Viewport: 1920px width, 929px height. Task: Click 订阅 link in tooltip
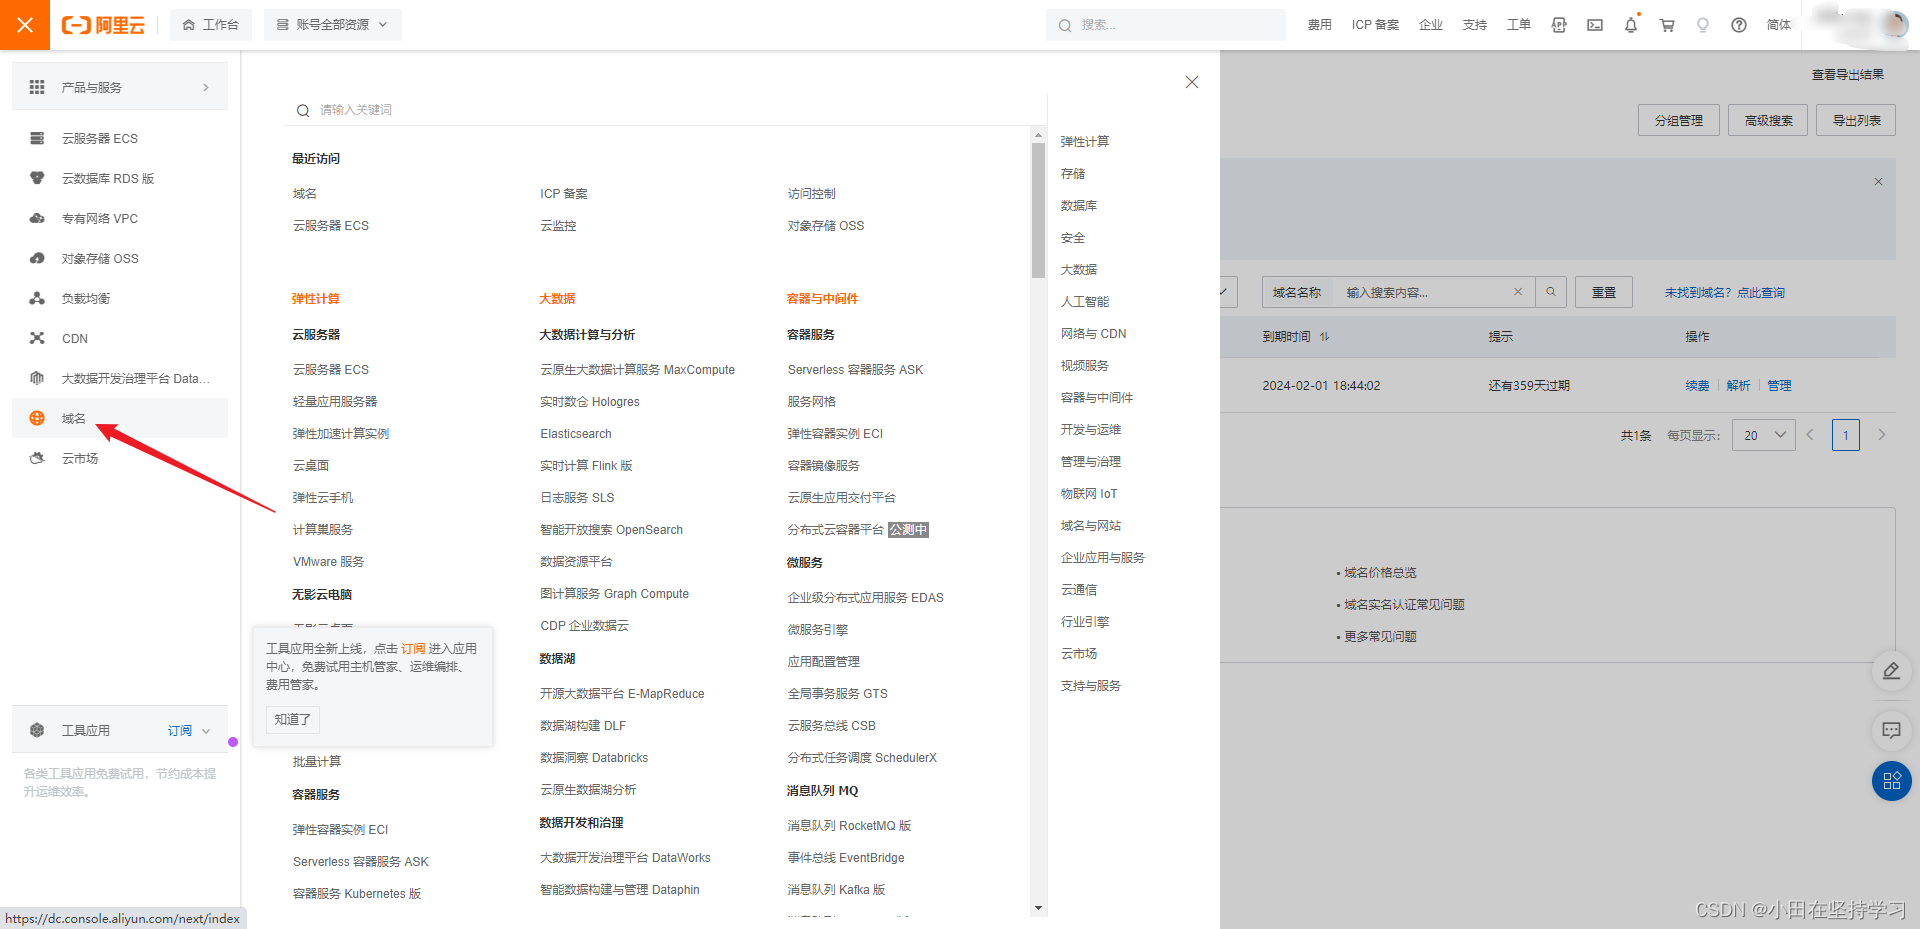[413, 649]
